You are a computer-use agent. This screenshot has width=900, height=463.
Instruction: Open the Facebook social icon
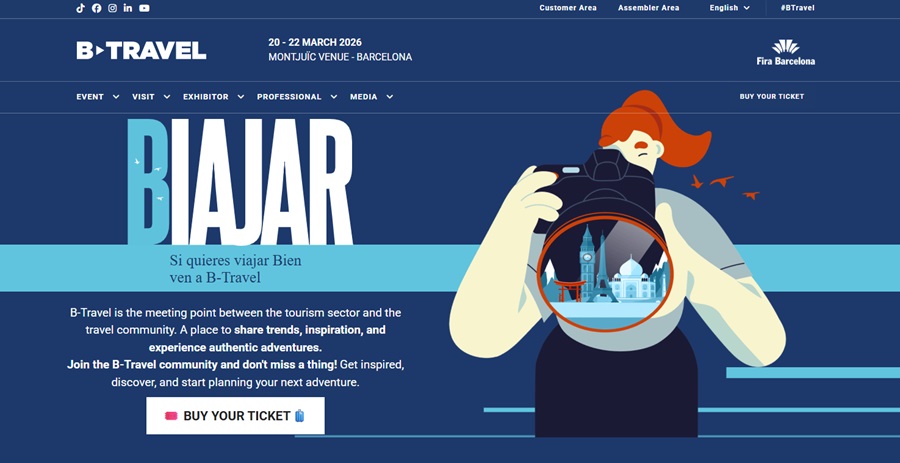click(96, 8)
